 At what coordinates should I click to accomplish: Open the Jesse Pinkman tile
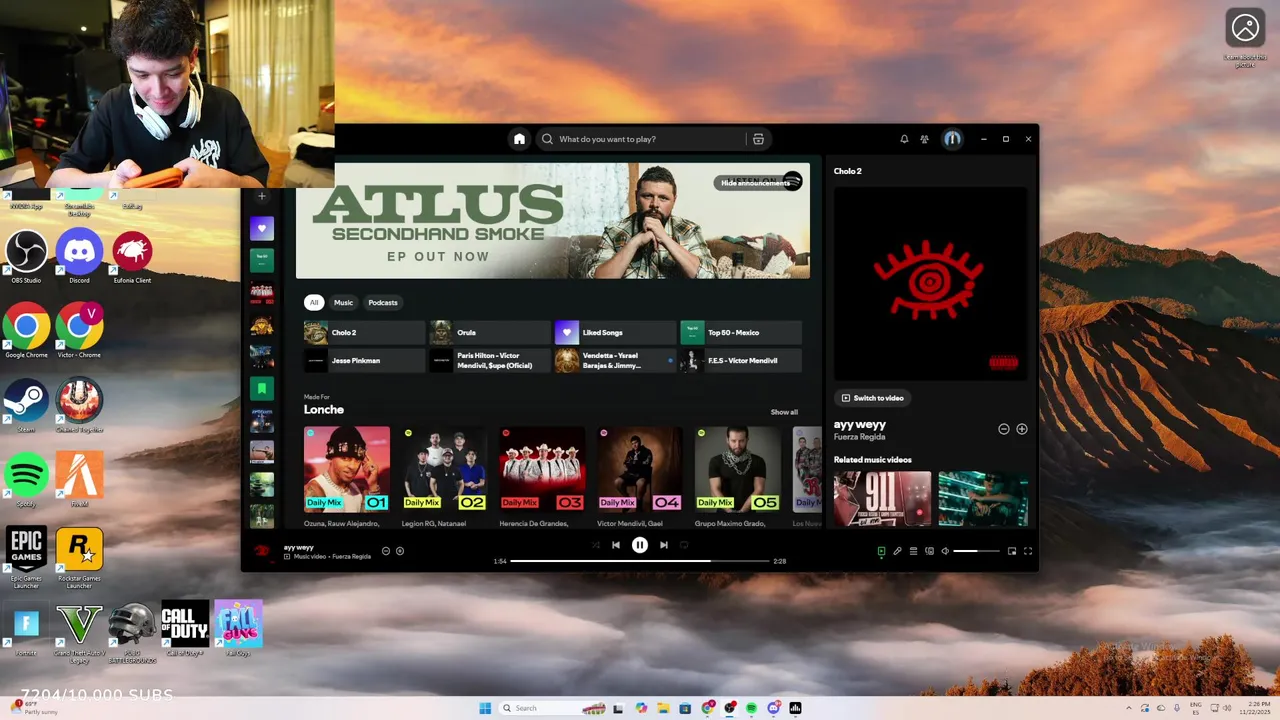point(364,360)
